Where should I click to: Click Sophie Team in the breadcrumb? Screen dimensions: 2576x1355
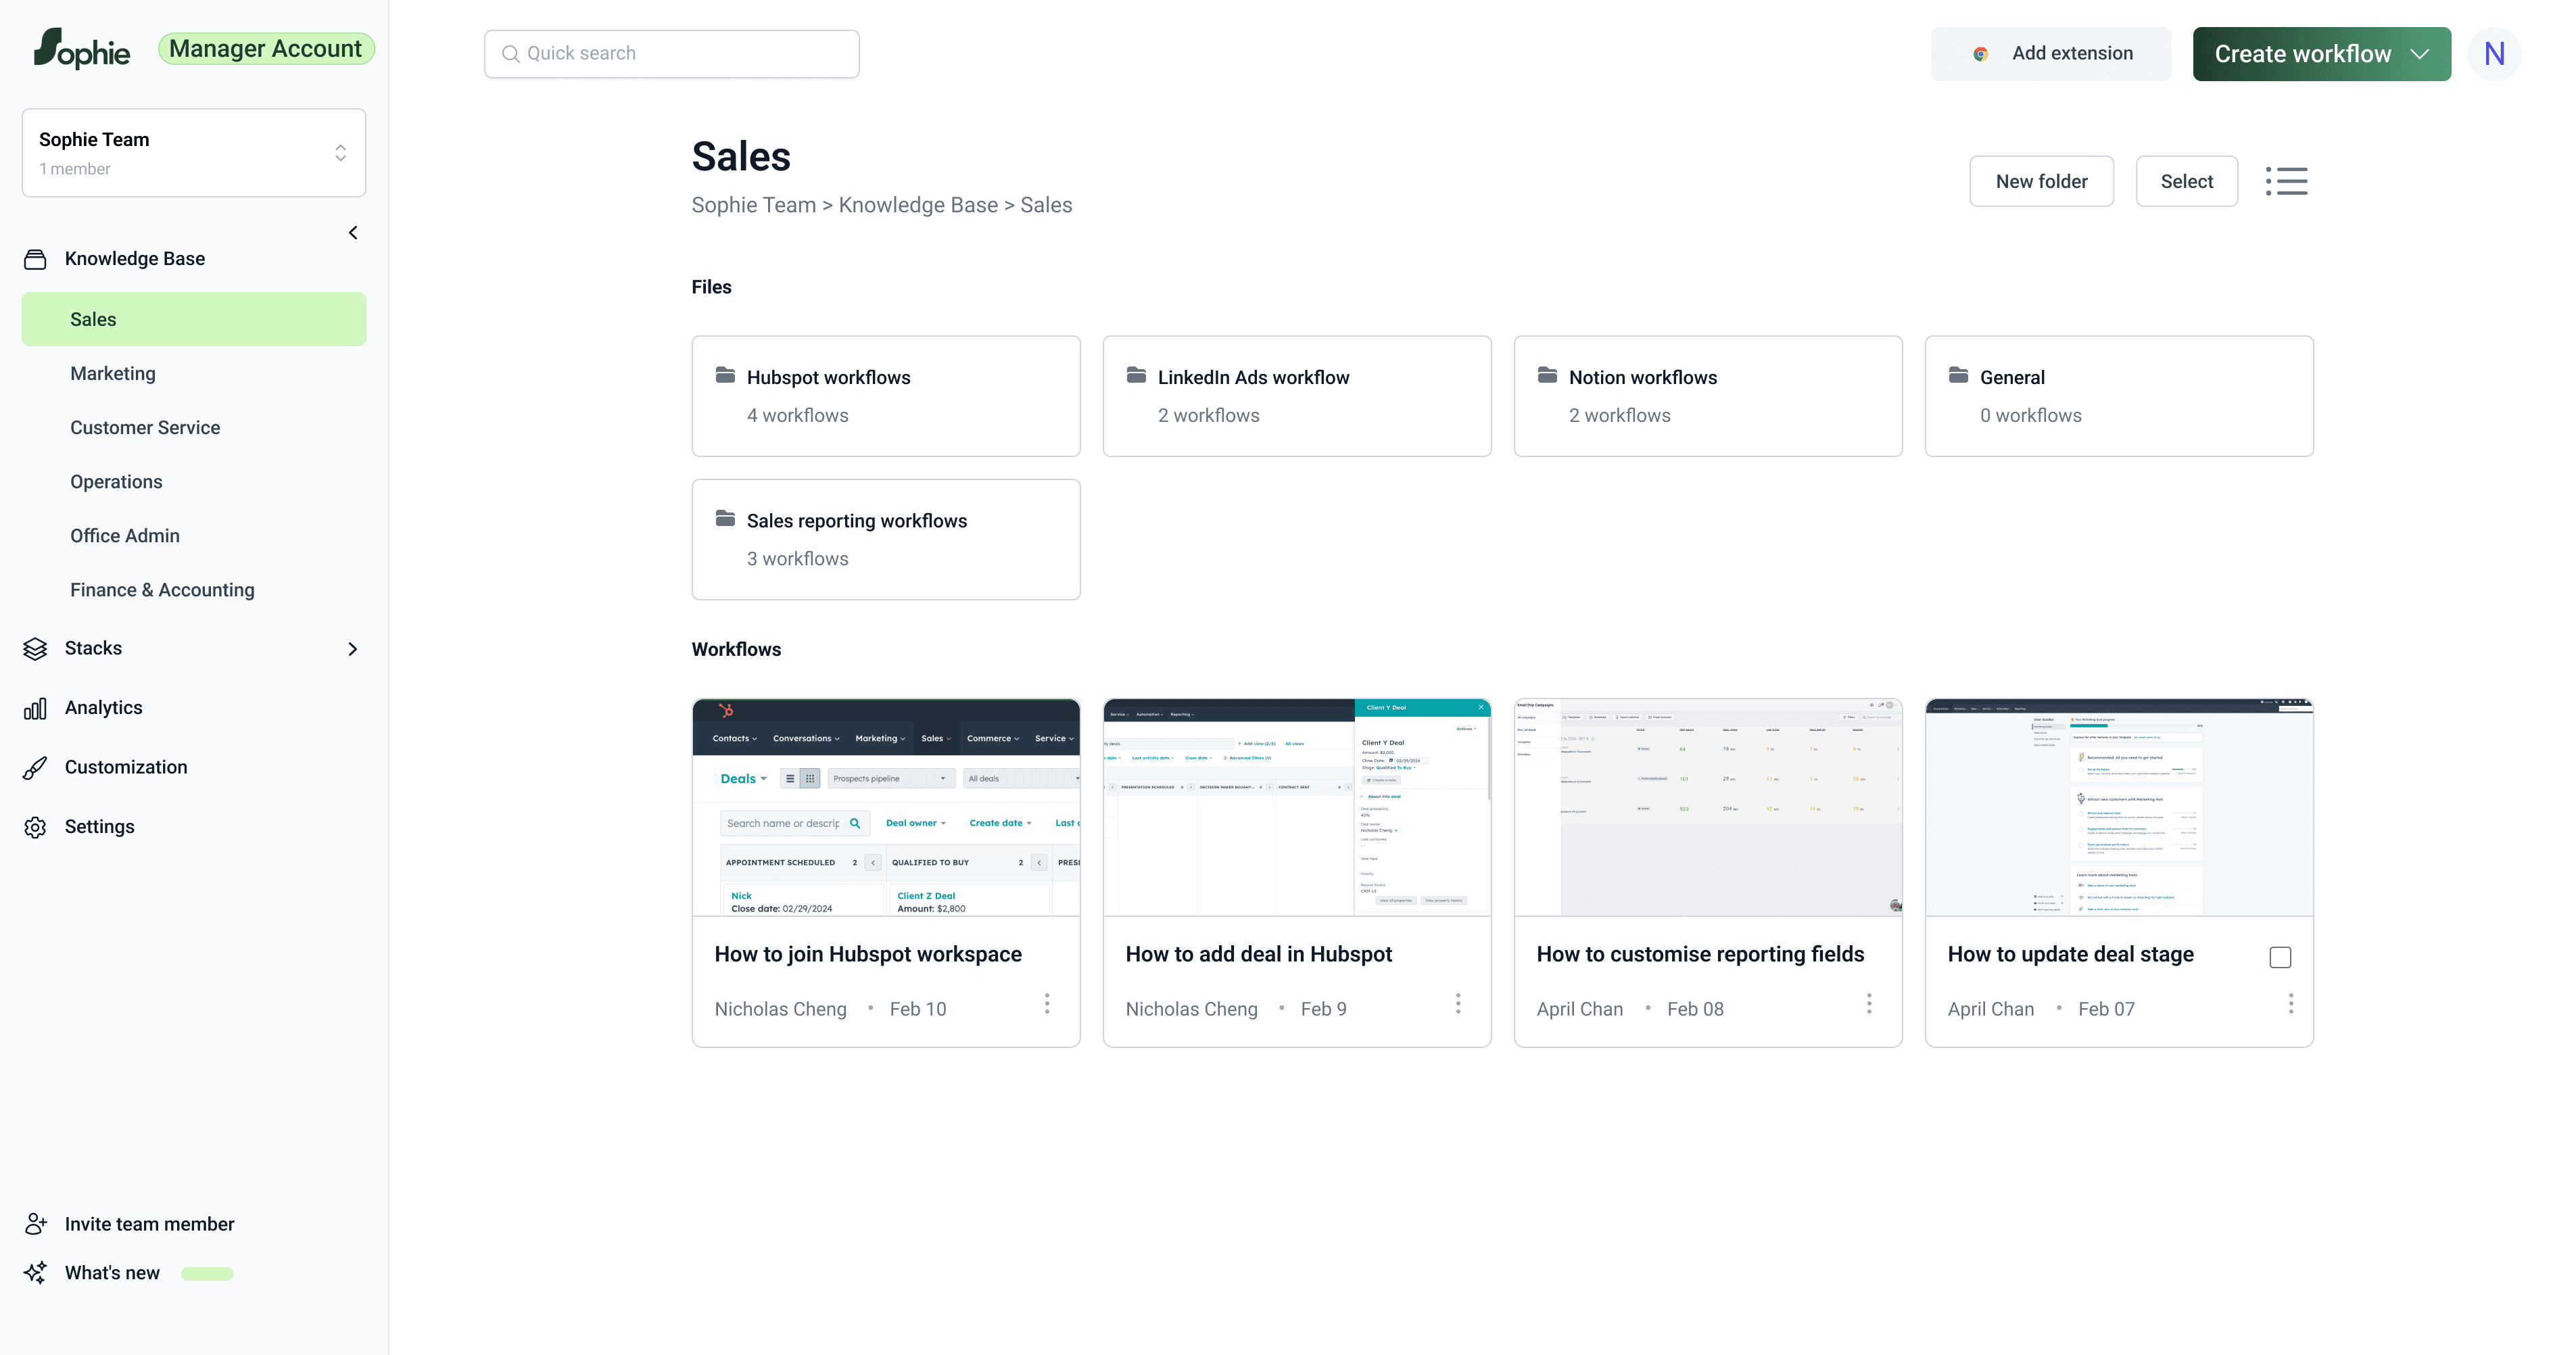coord(753,205)
